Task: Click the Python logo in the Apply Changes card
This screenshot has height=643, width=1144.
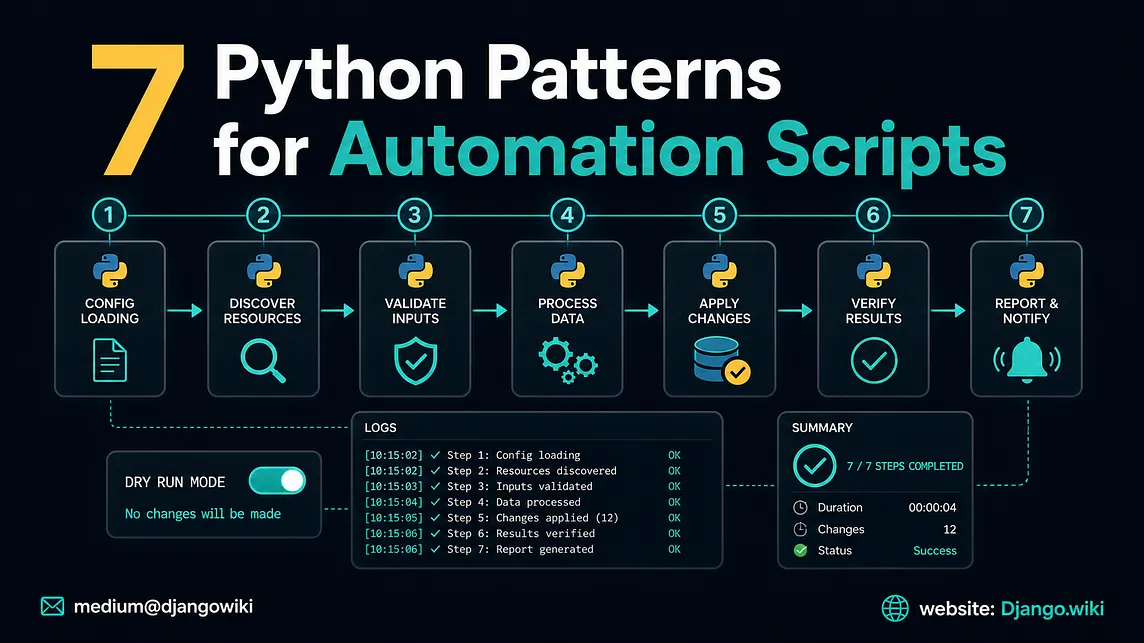Action: [x=719, y=272]
